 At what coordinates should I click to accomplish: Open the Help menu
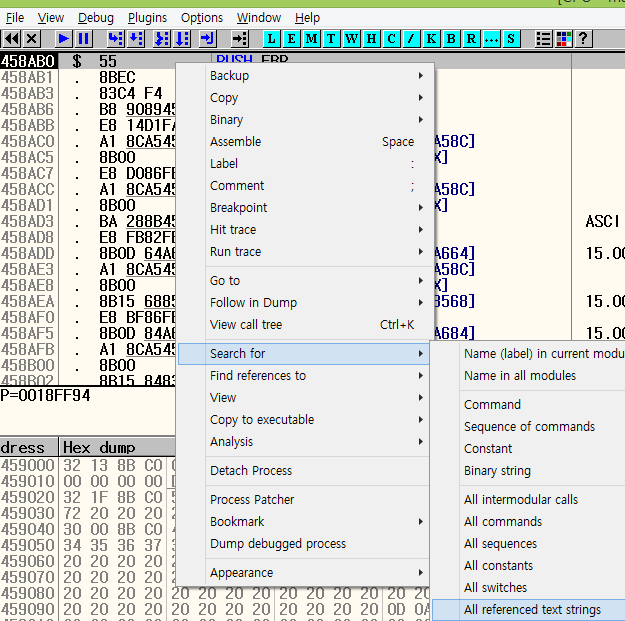click(307, 18)
